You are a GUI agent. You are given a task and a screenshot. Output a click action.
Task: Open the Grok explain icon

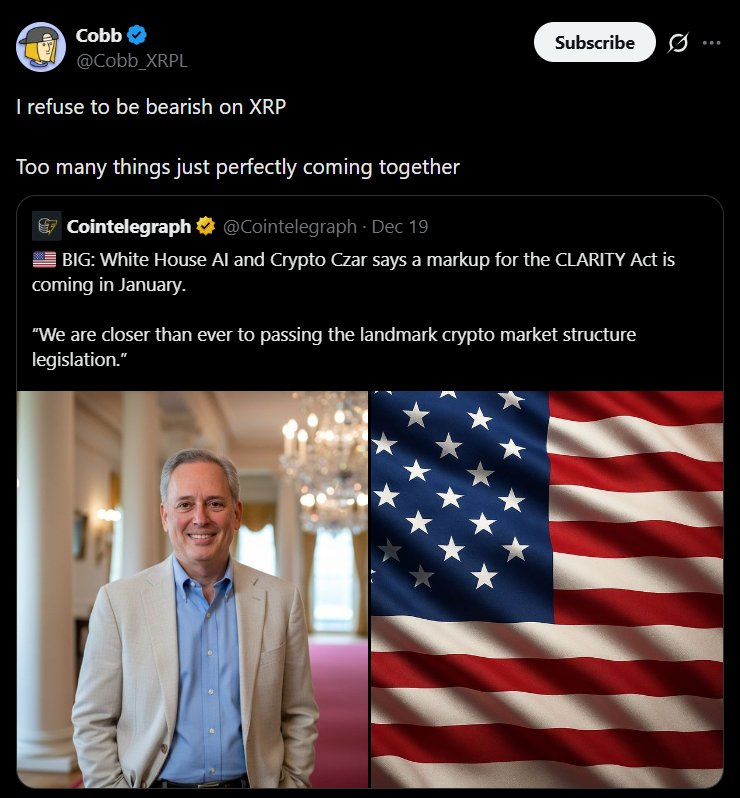click(x=678, y=43)
